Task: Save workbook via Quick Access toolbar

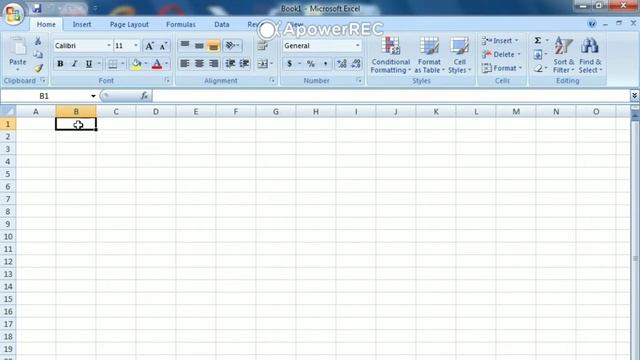Action: pyautogui.click(x=37, y=8)
